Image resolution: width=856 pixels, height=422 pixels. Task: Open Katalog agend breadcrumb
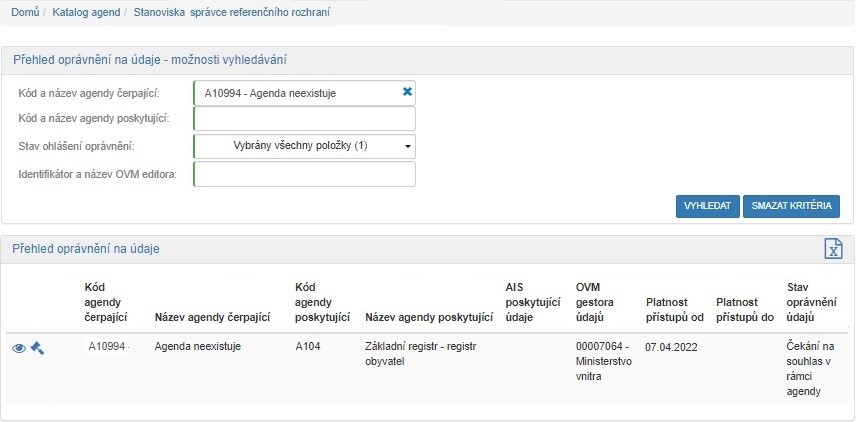pyautogui.click(x=89, y=12)
